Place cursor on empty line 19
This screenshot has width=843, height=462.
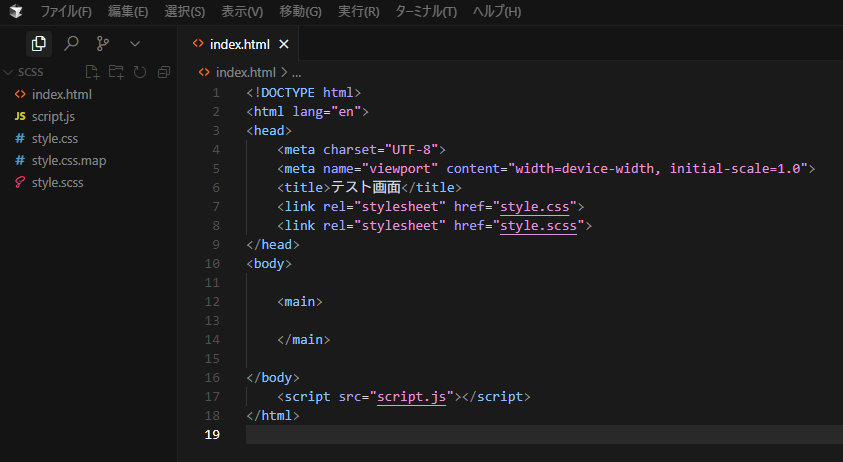point(544,435)
